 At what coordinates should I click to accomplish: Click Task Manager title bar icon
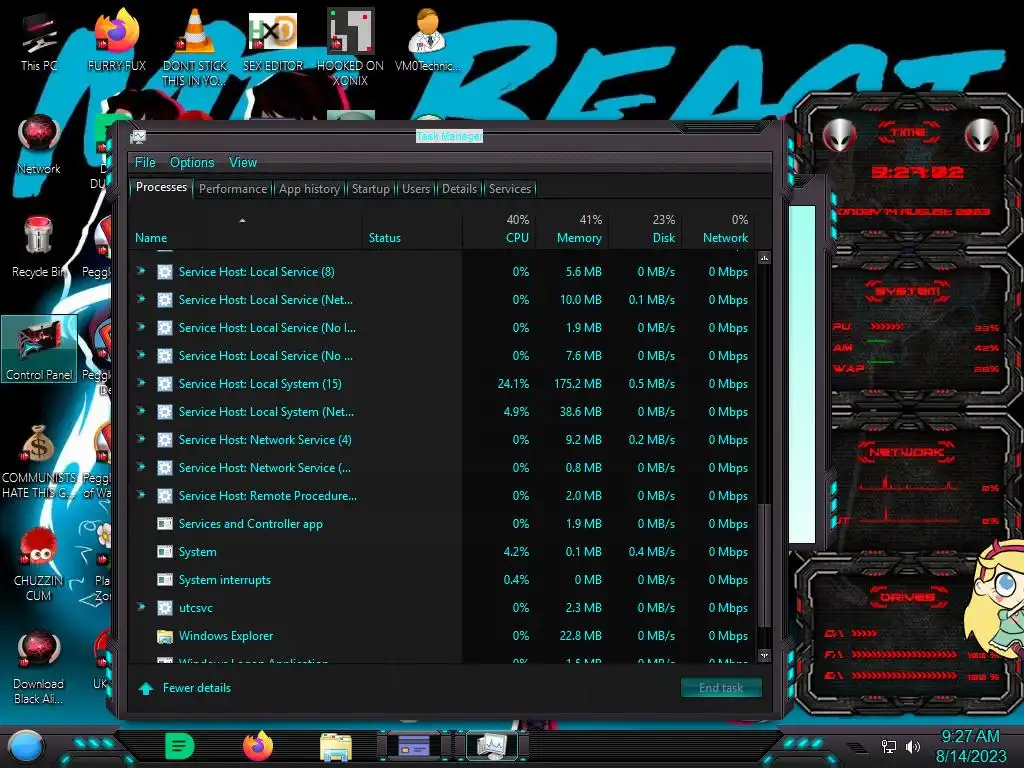click(x=138, y=136)
